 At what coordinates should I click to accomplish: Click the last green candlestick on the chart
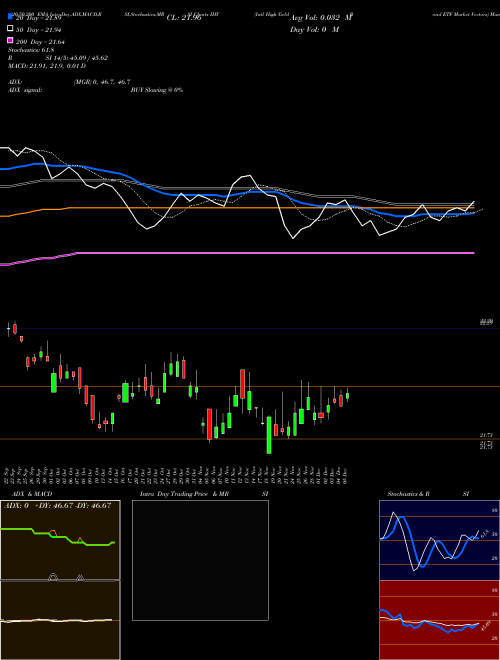pos(347,395)
